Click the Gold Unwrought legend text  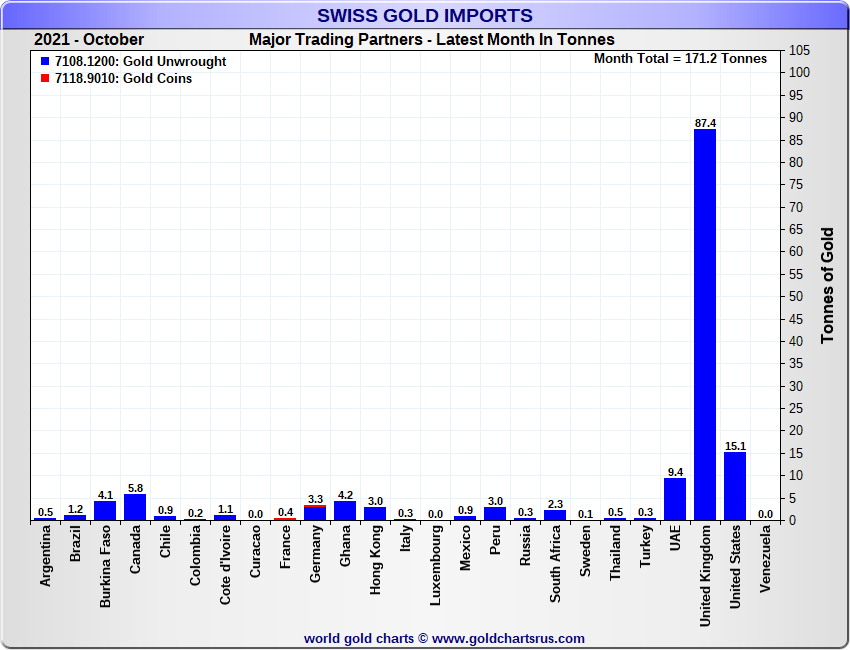[x=140, y=61]
